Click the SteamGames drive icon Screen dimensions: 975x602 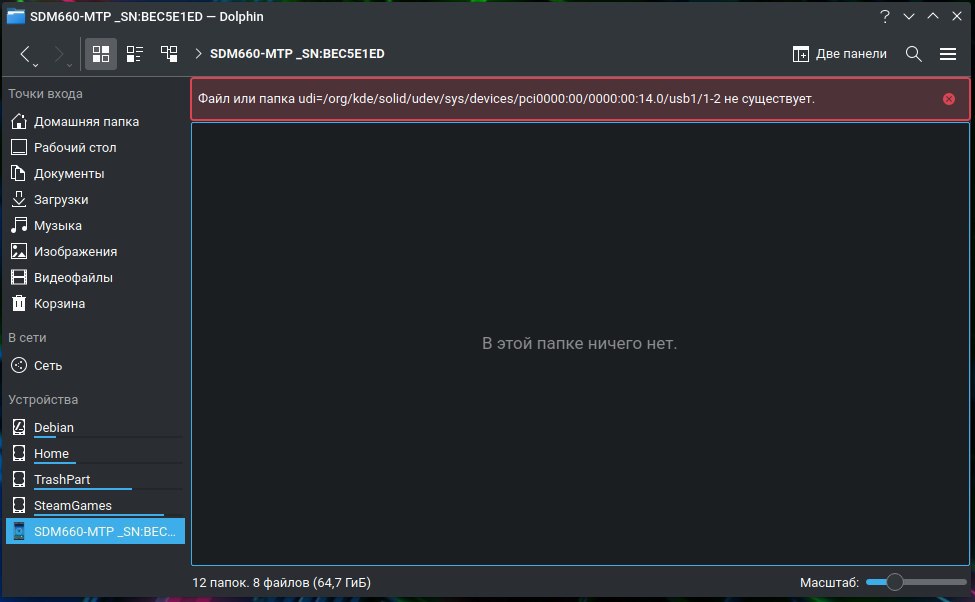[19, 506]
